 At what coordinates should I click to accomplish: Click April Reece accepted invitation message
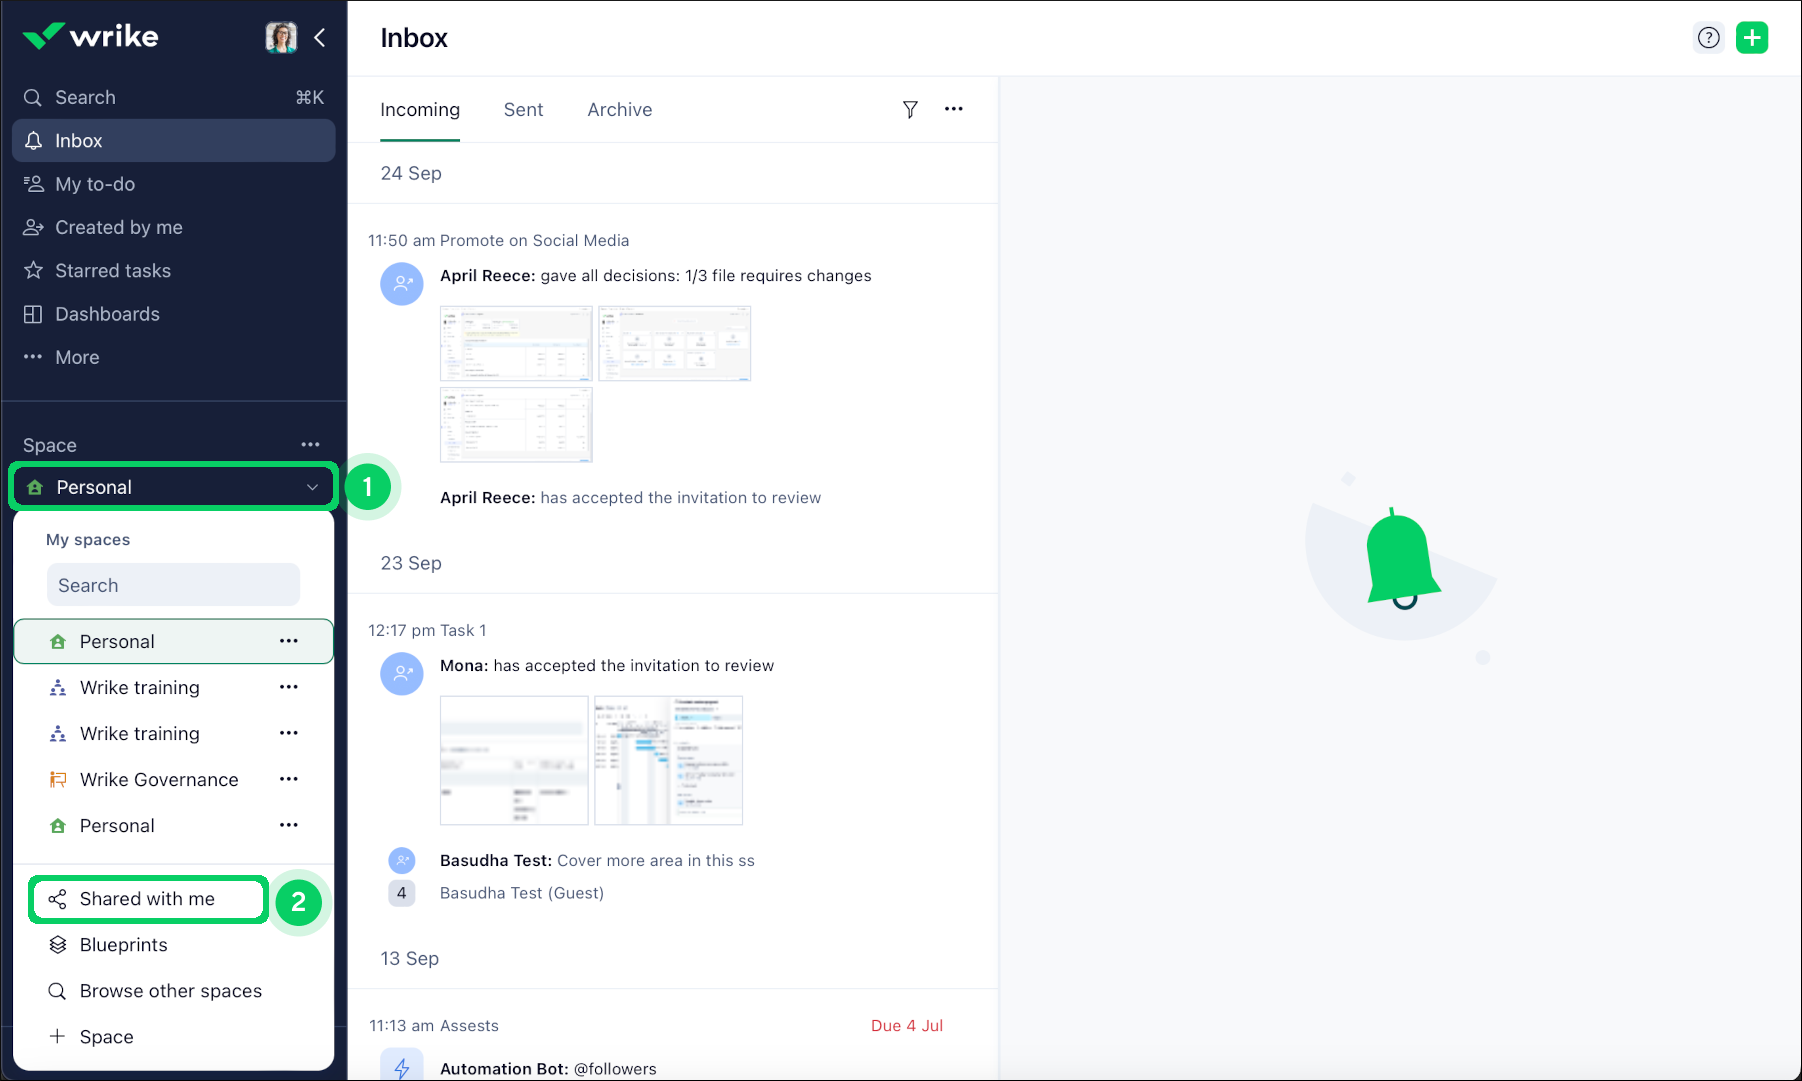[630, 498]
